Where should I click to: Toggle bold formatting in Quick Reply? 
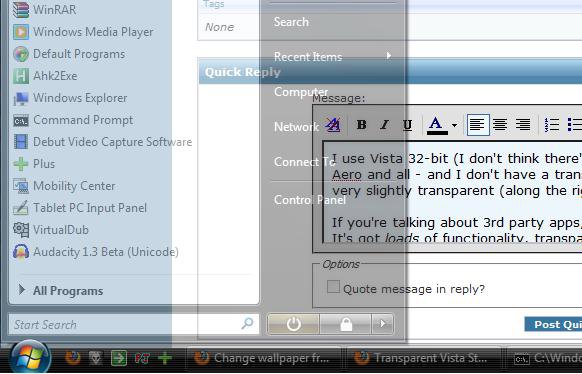361,125
